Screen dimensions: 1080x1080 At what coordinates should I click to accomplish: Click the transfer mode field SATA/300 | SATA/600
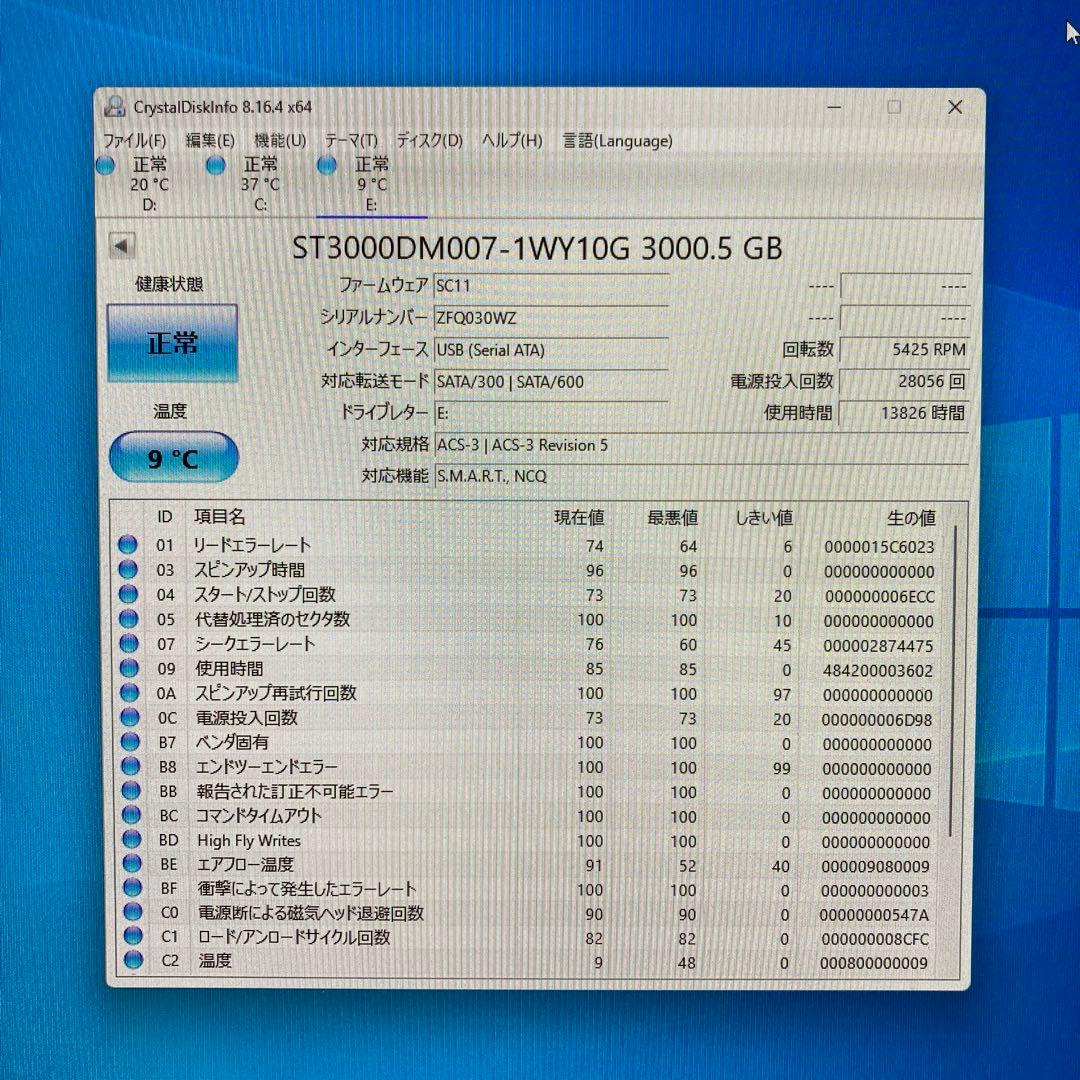point(551,382)
